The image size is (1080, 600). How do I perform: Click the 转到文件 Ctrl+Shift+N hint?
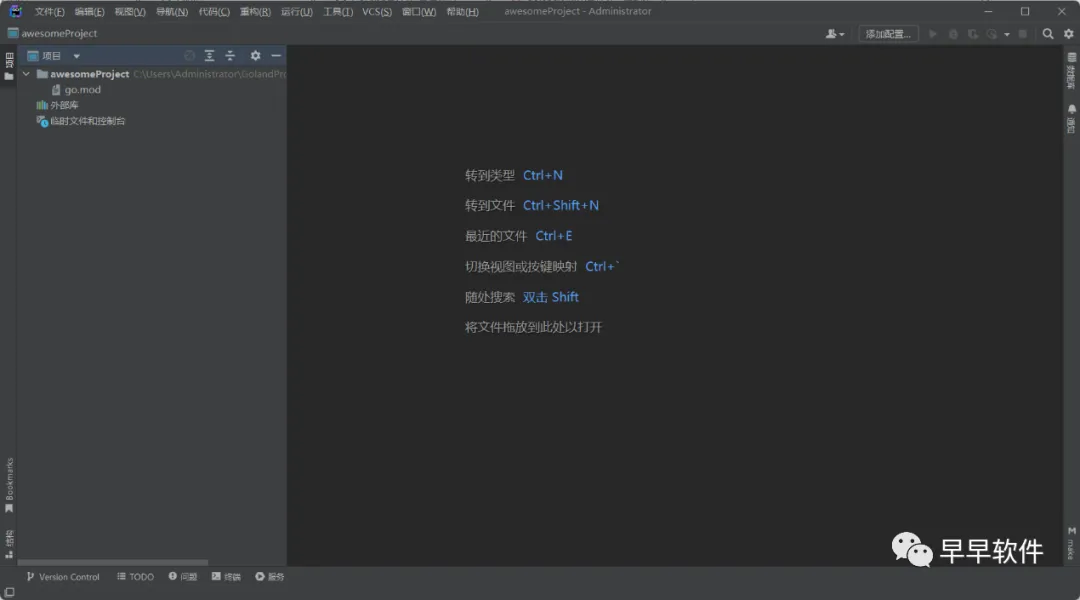532,205
